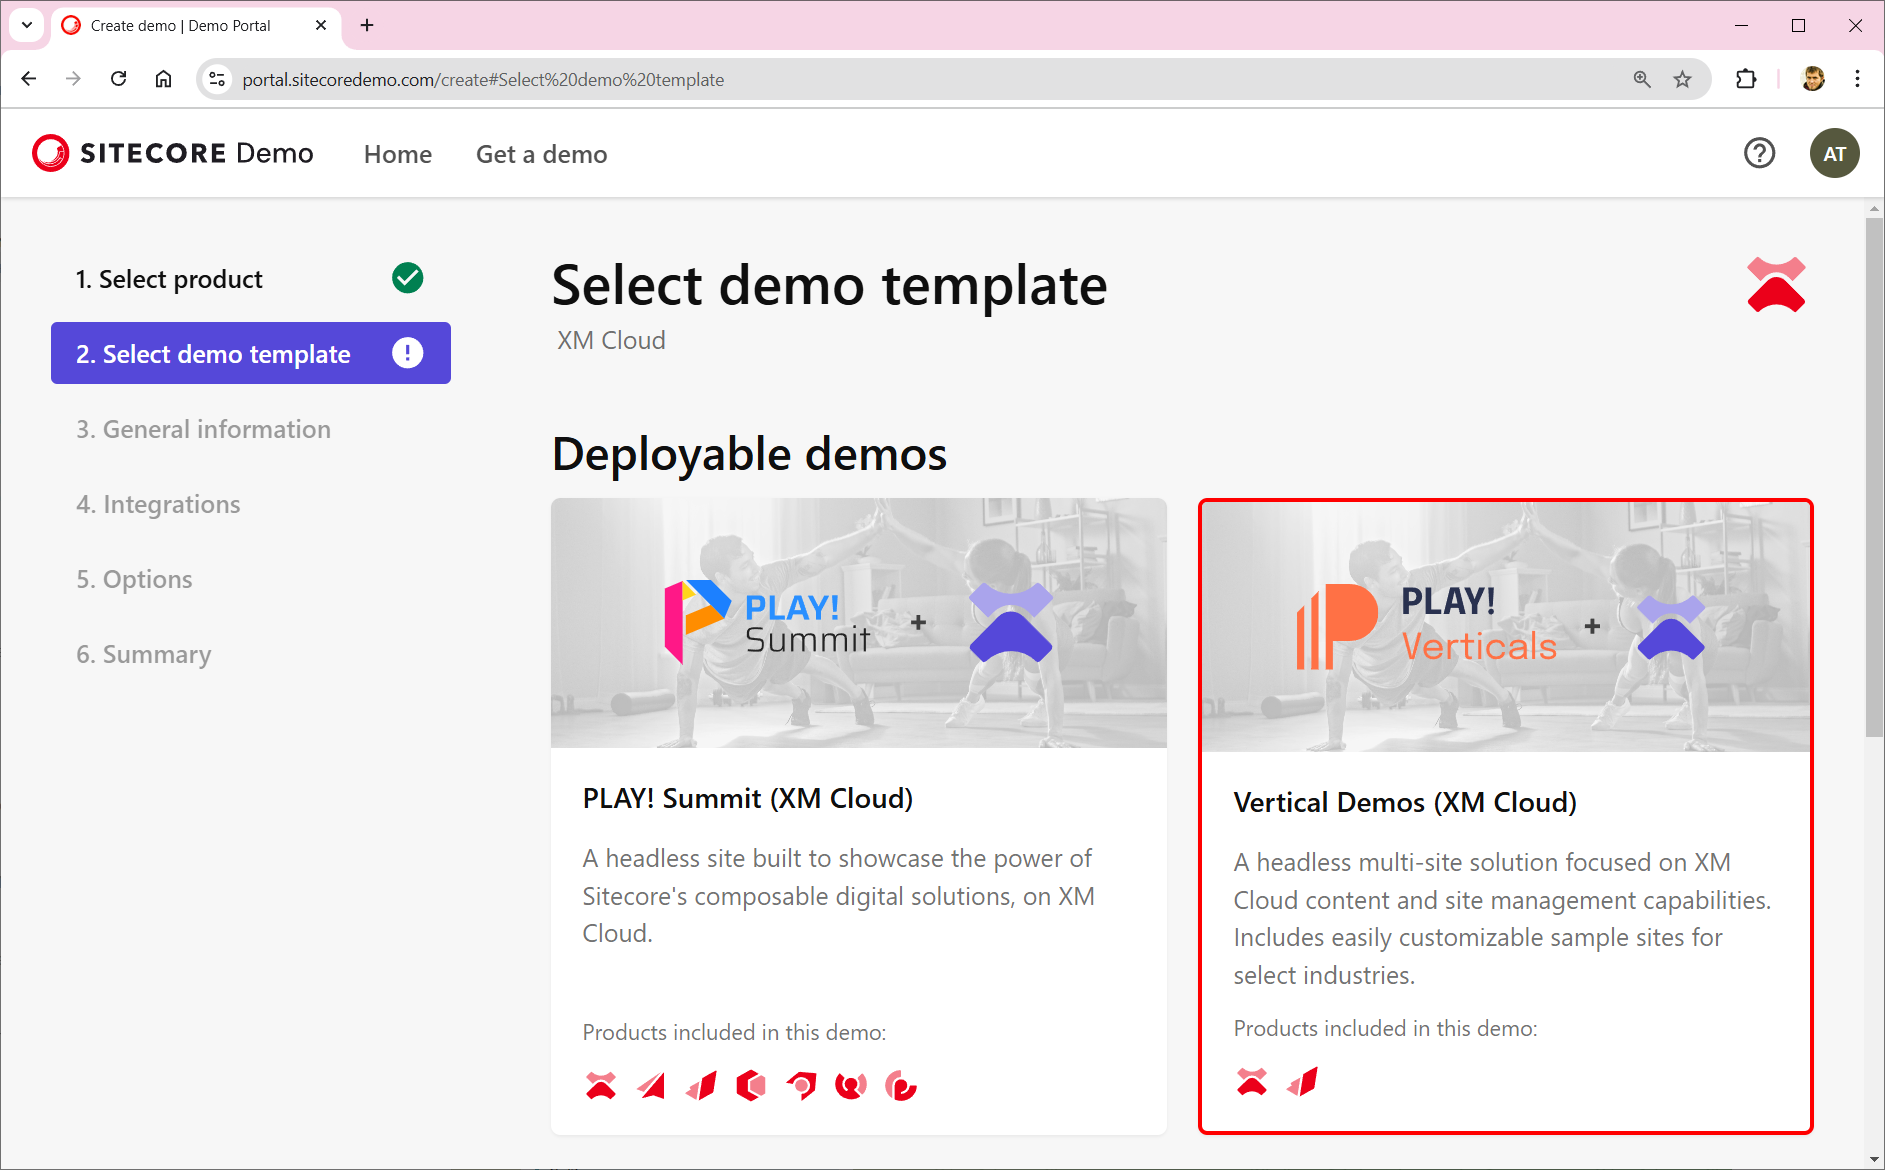1885x1170 pixels.
Task: Click the green checkmark on Select product step
Action: point(406,278)
